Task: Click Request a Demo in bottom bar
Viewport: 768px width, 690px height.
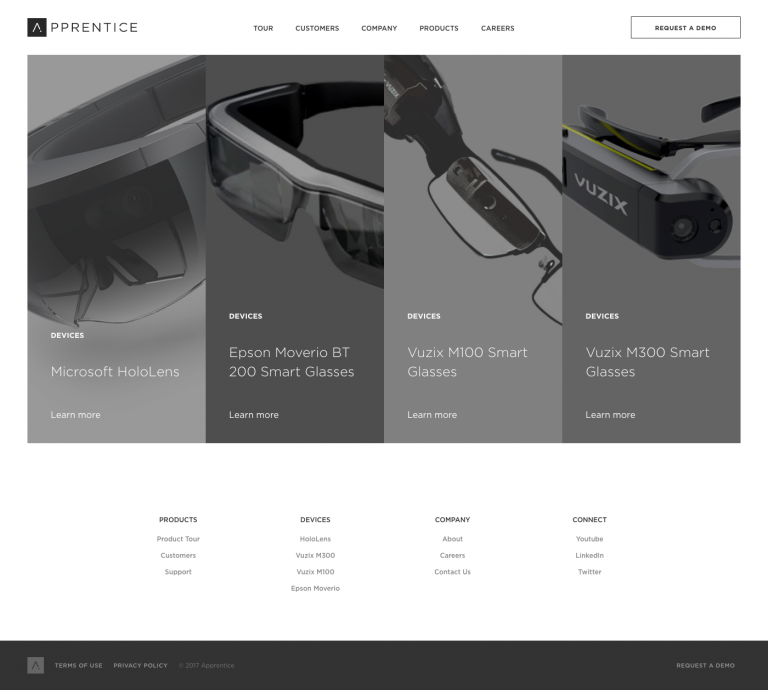Action: pos(706,666)
